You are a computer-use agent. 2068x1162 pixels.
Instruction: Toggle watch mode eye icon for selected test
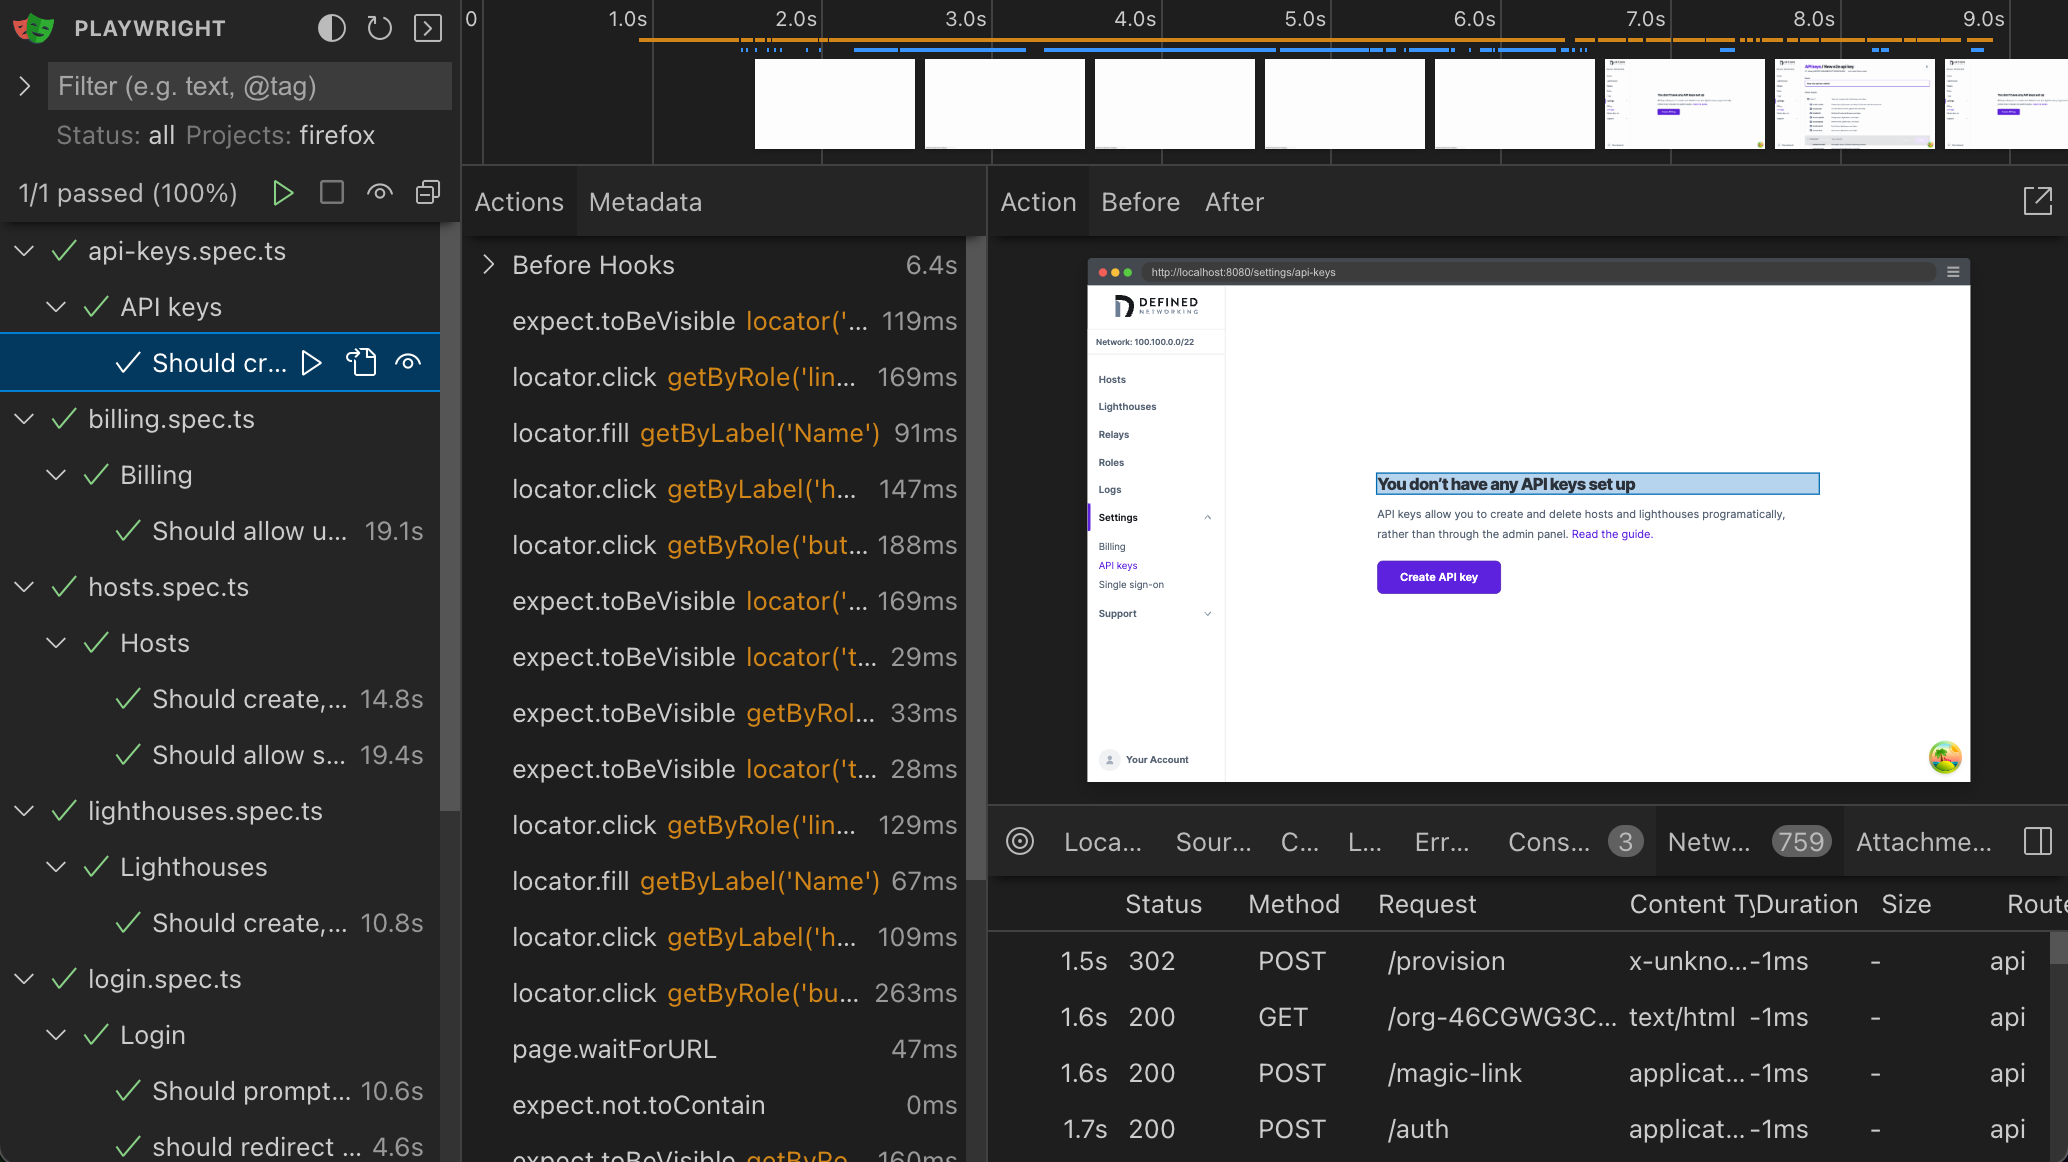pos(408,362)
